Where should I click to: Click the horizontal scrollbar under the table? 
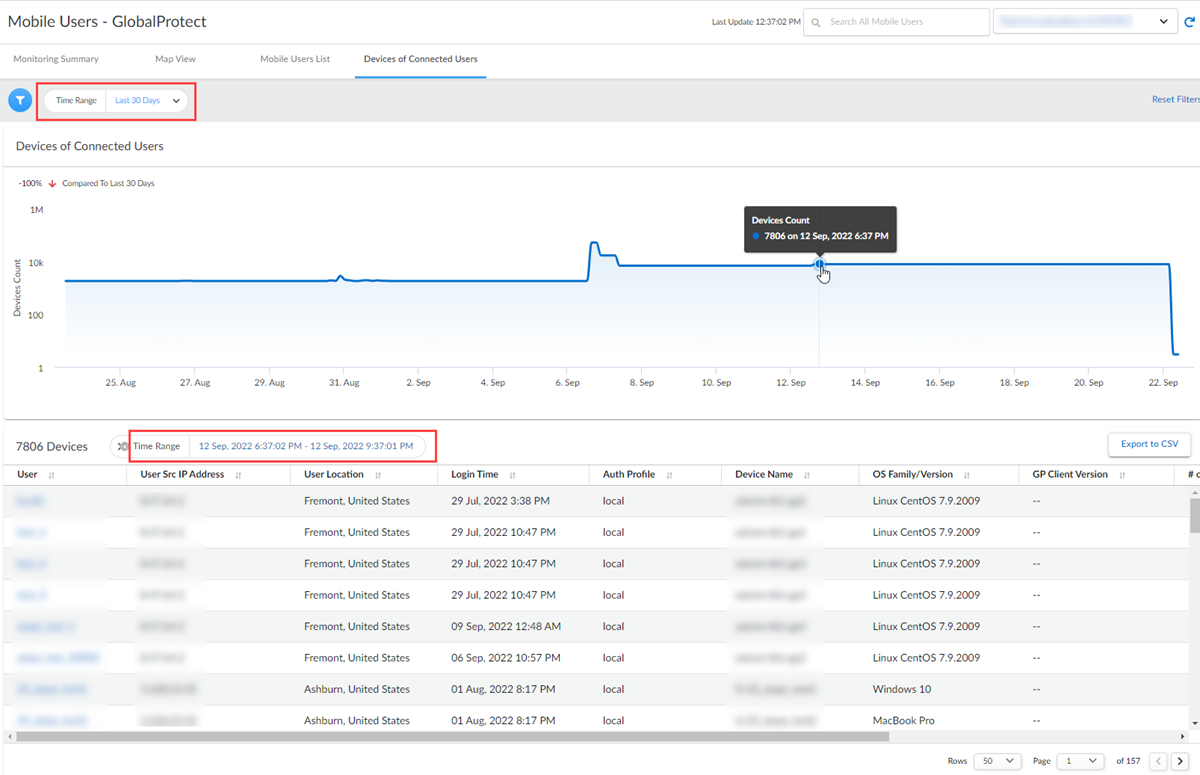(x=450, y=737)
